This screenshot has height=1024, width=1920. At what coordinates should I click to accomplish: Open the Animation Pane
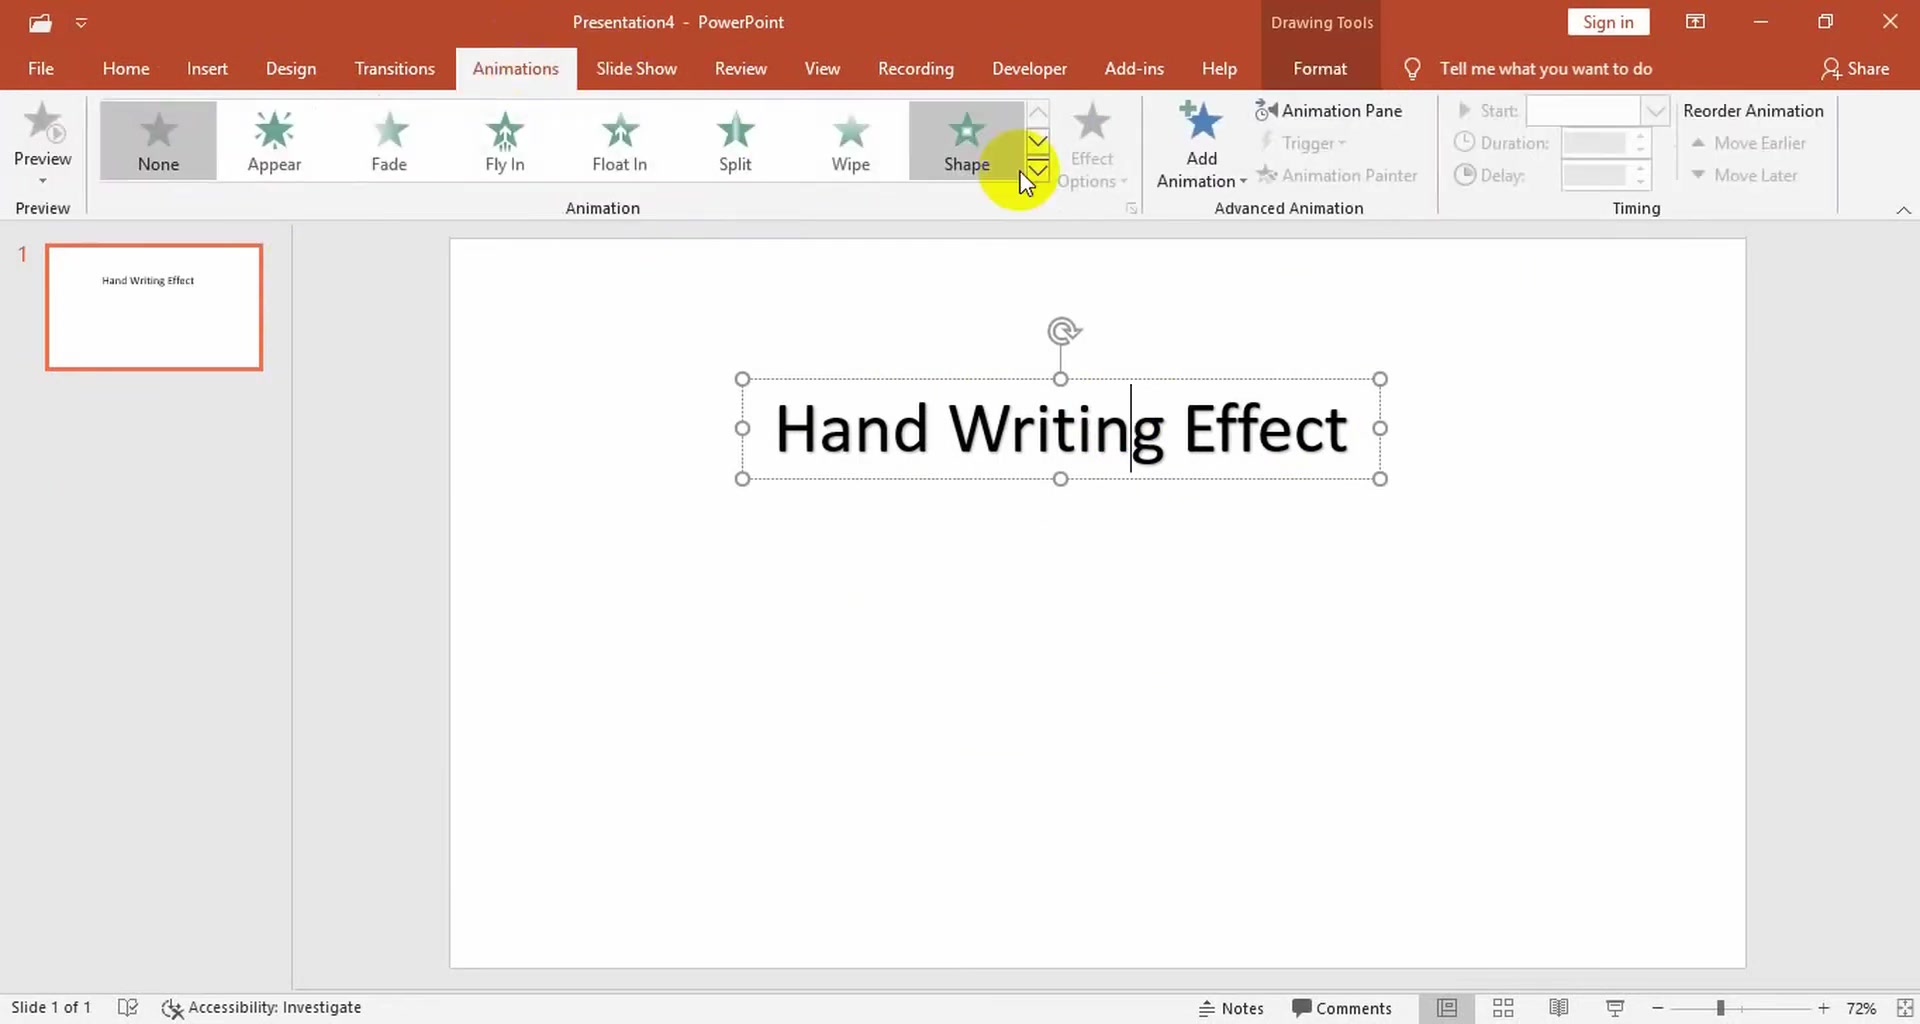1330,110
